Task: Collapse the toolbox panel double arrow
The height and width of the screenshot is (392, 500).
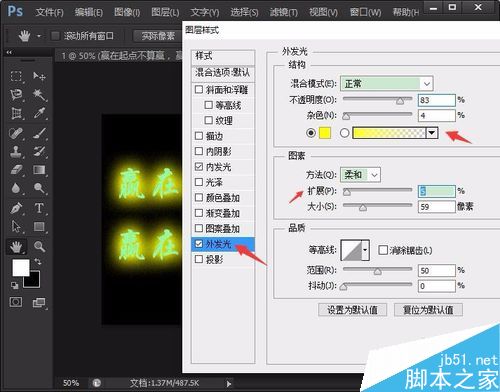Action: point(9,52)
